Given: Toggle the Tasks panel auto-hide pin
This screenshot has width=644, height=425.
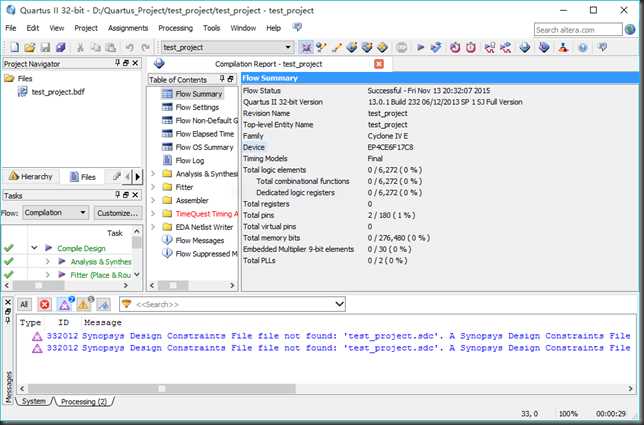Looking at the screenshot, I should pyautogui.click(x=117, y=195).
